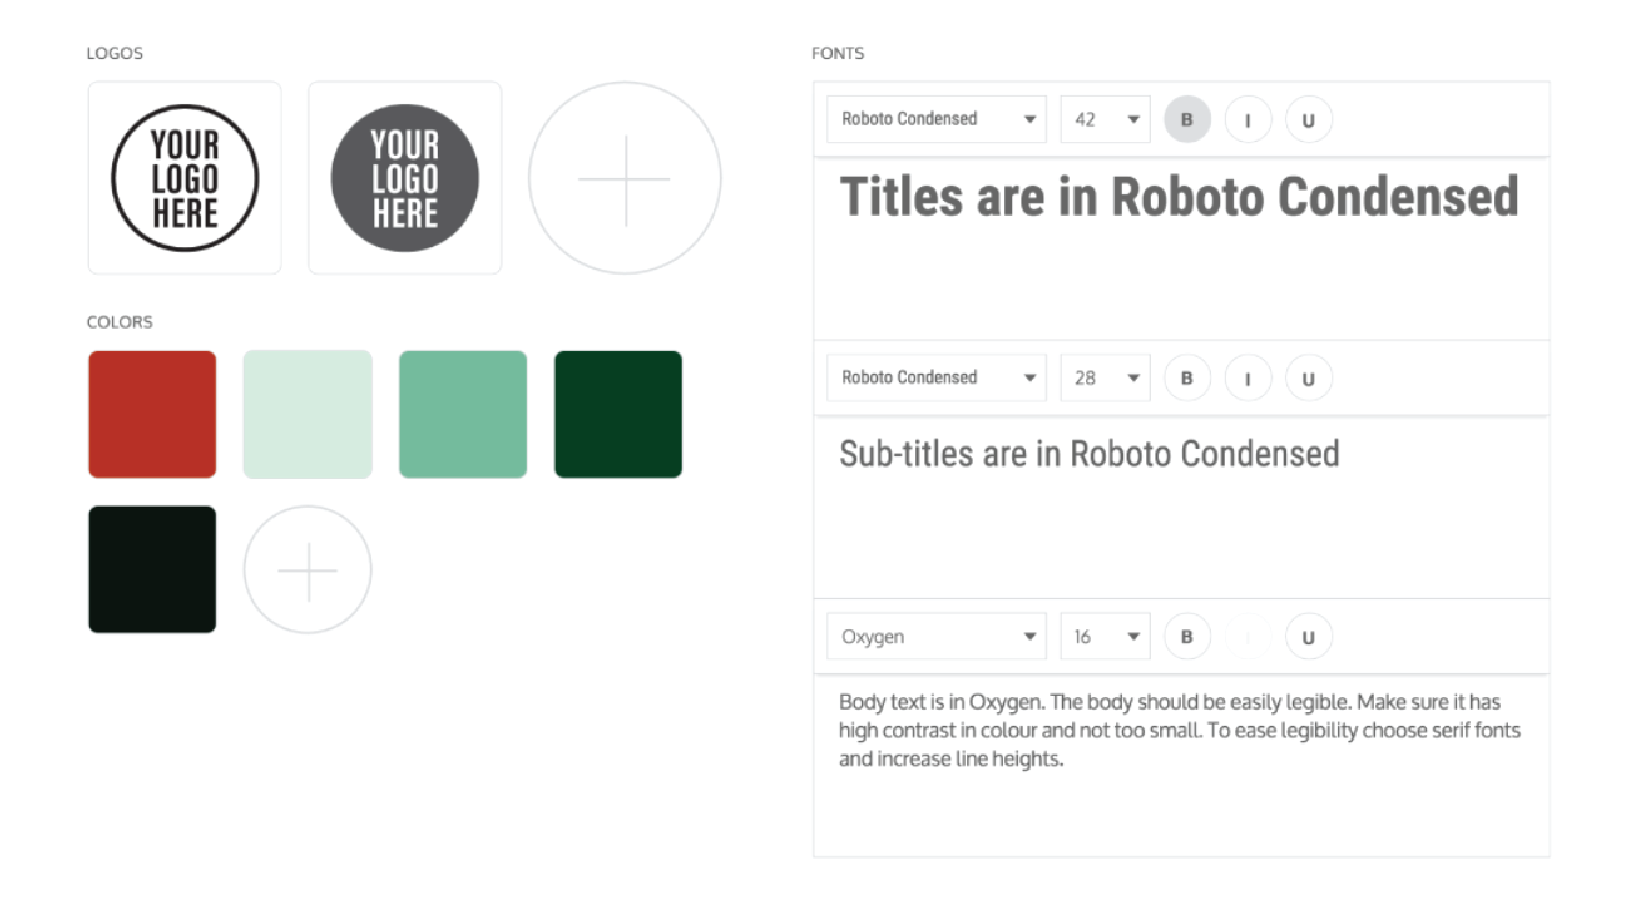The height and width of the screenshot is (900, 1651).
Task: Click the 'Titles are in Roboto Condensed' preview text
Action: pos(1179,196)
